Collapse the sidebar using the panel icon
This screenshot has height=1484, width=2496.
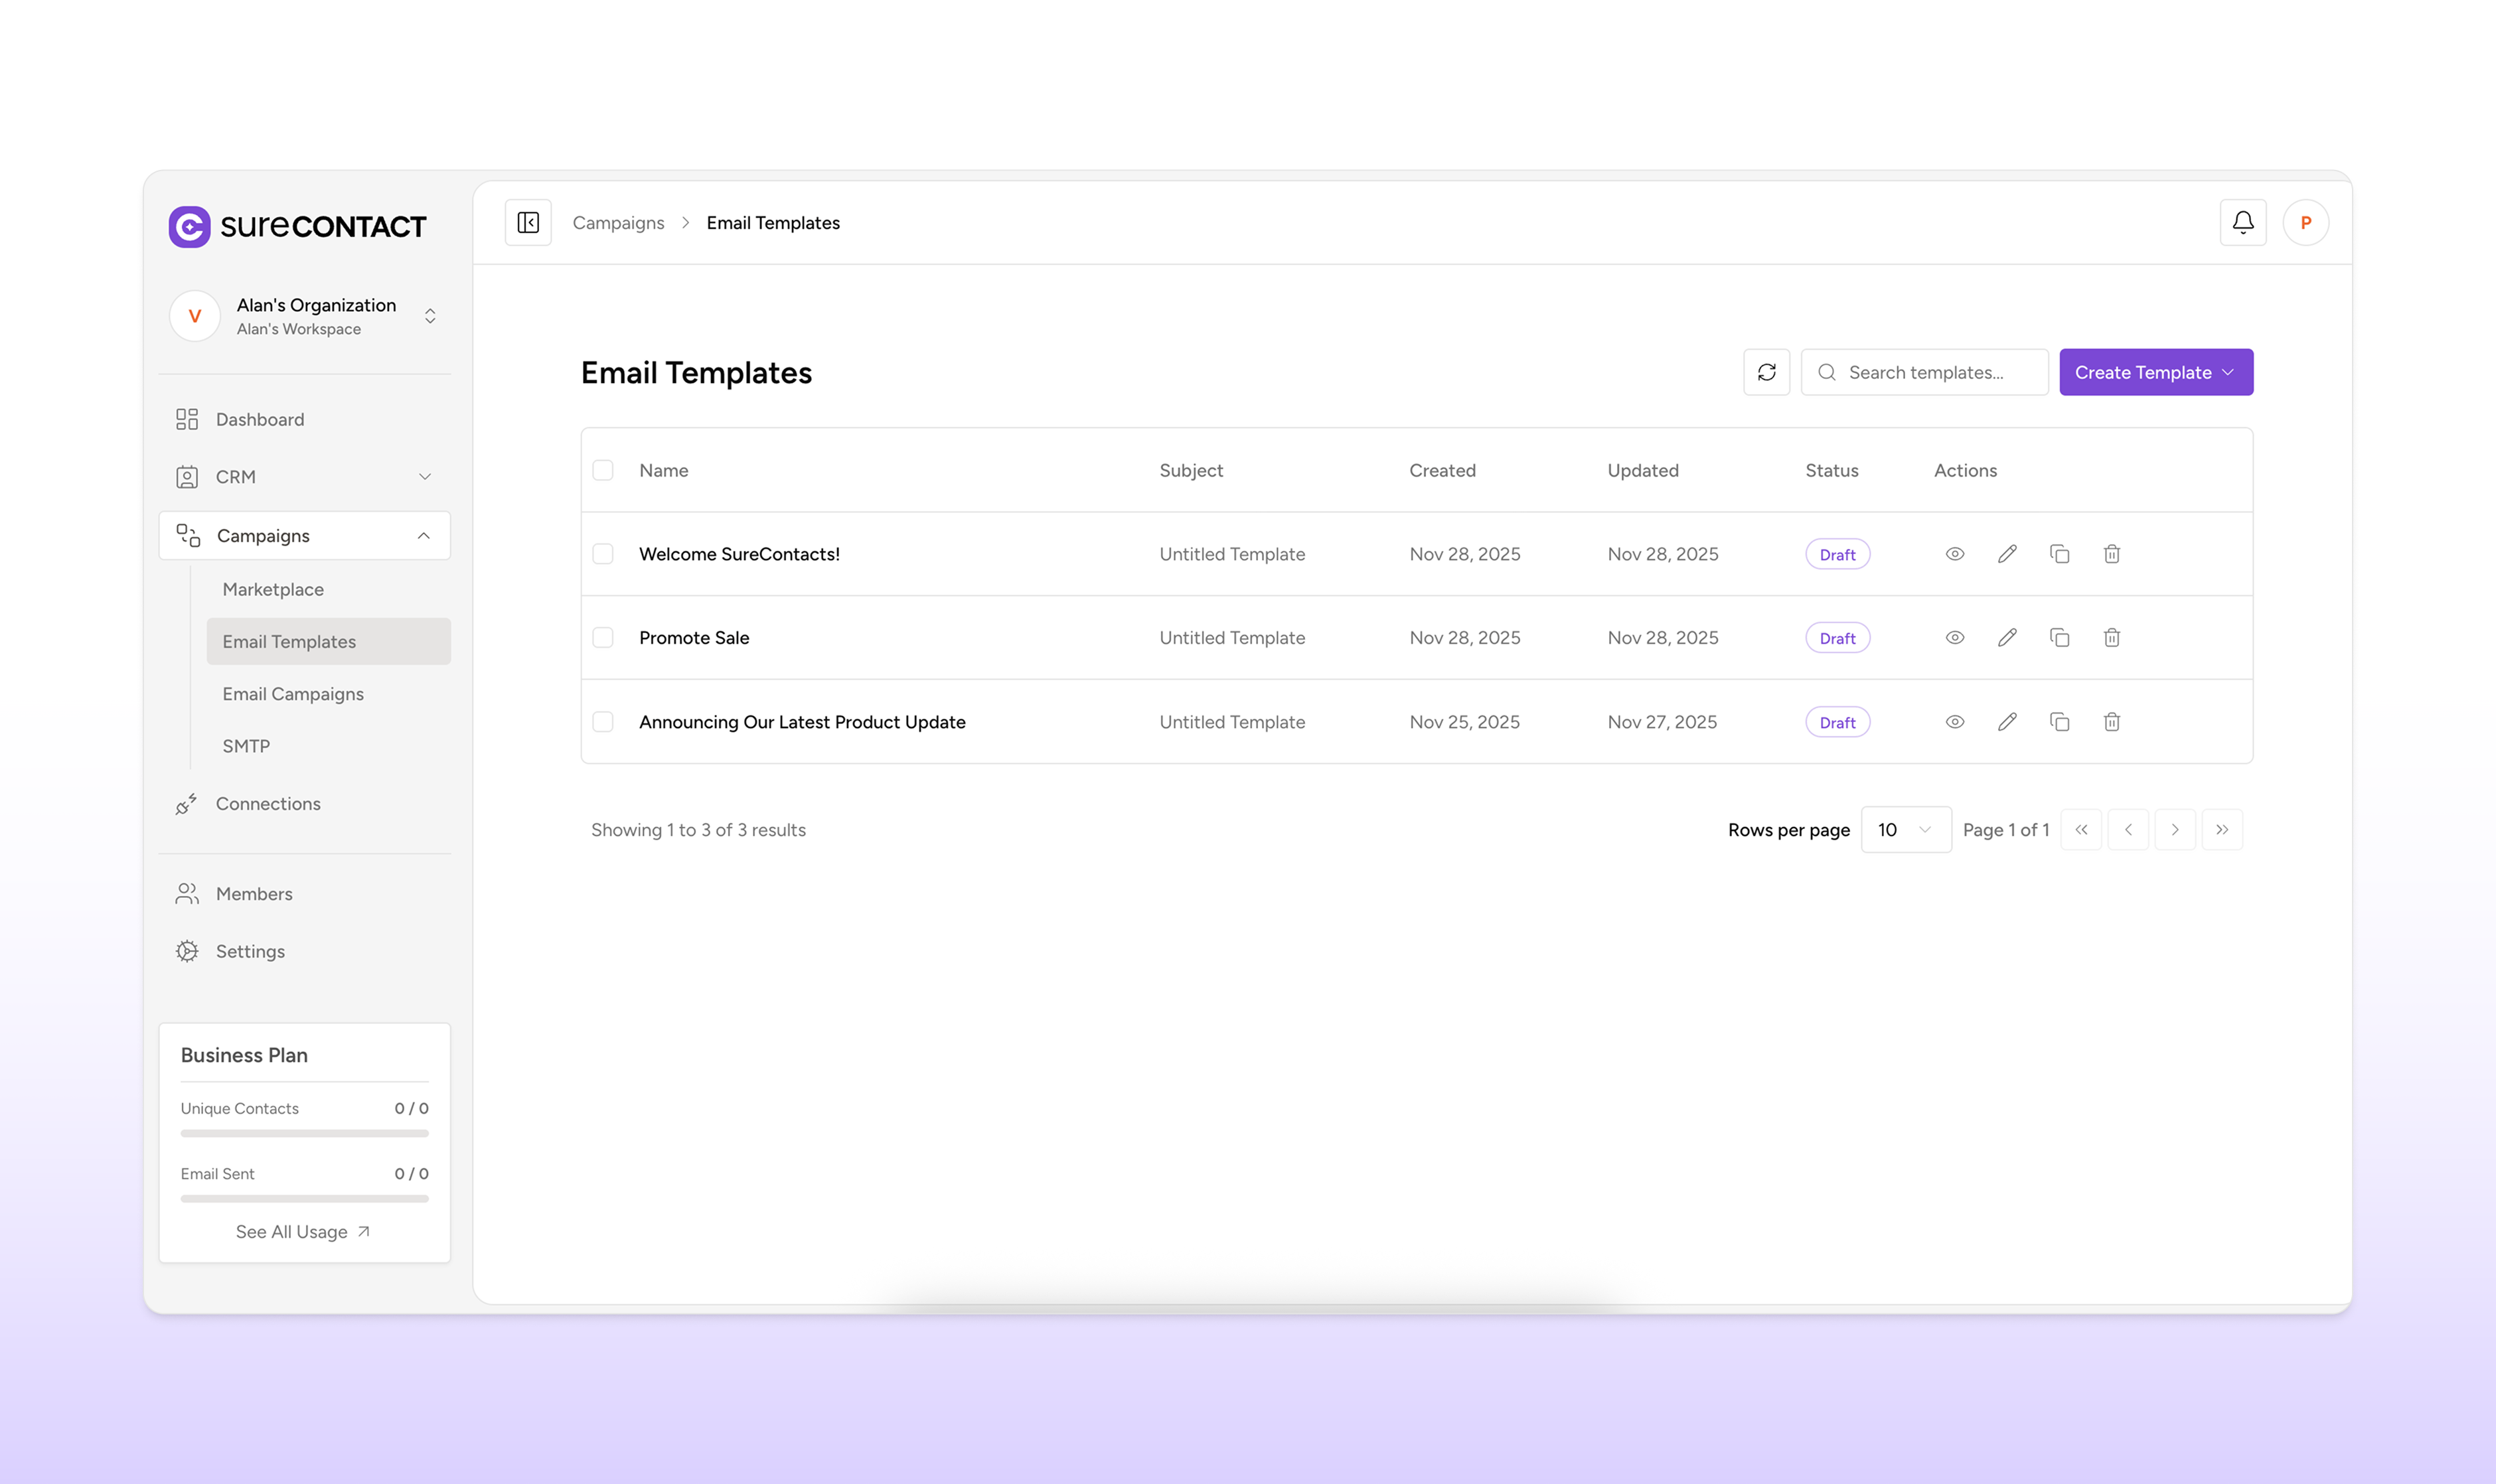coord(528,222)
